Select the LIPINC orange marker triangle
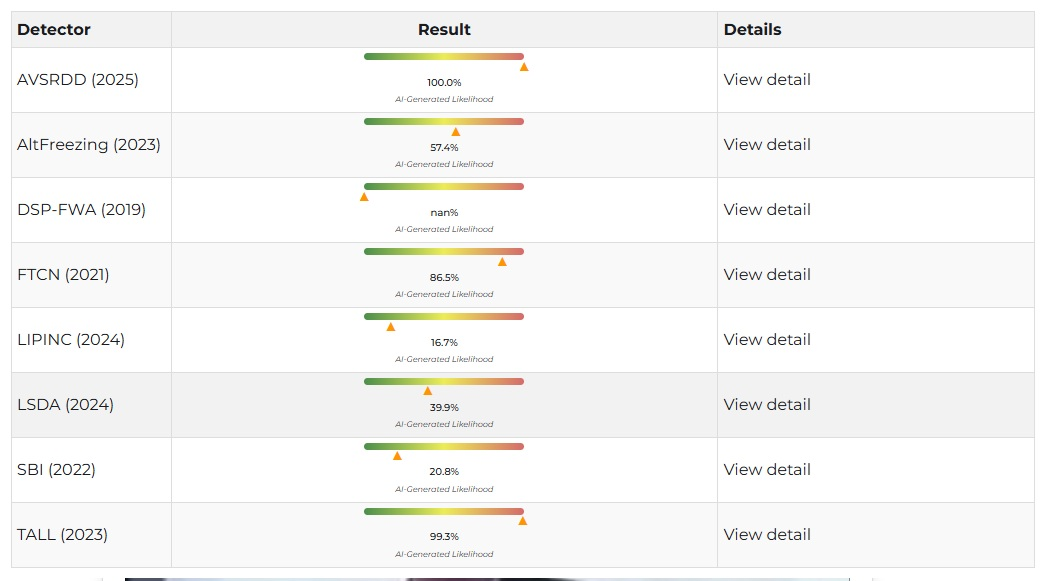Image resolution: width=1054 pixels, height=581 pixels. click(391, 327)
